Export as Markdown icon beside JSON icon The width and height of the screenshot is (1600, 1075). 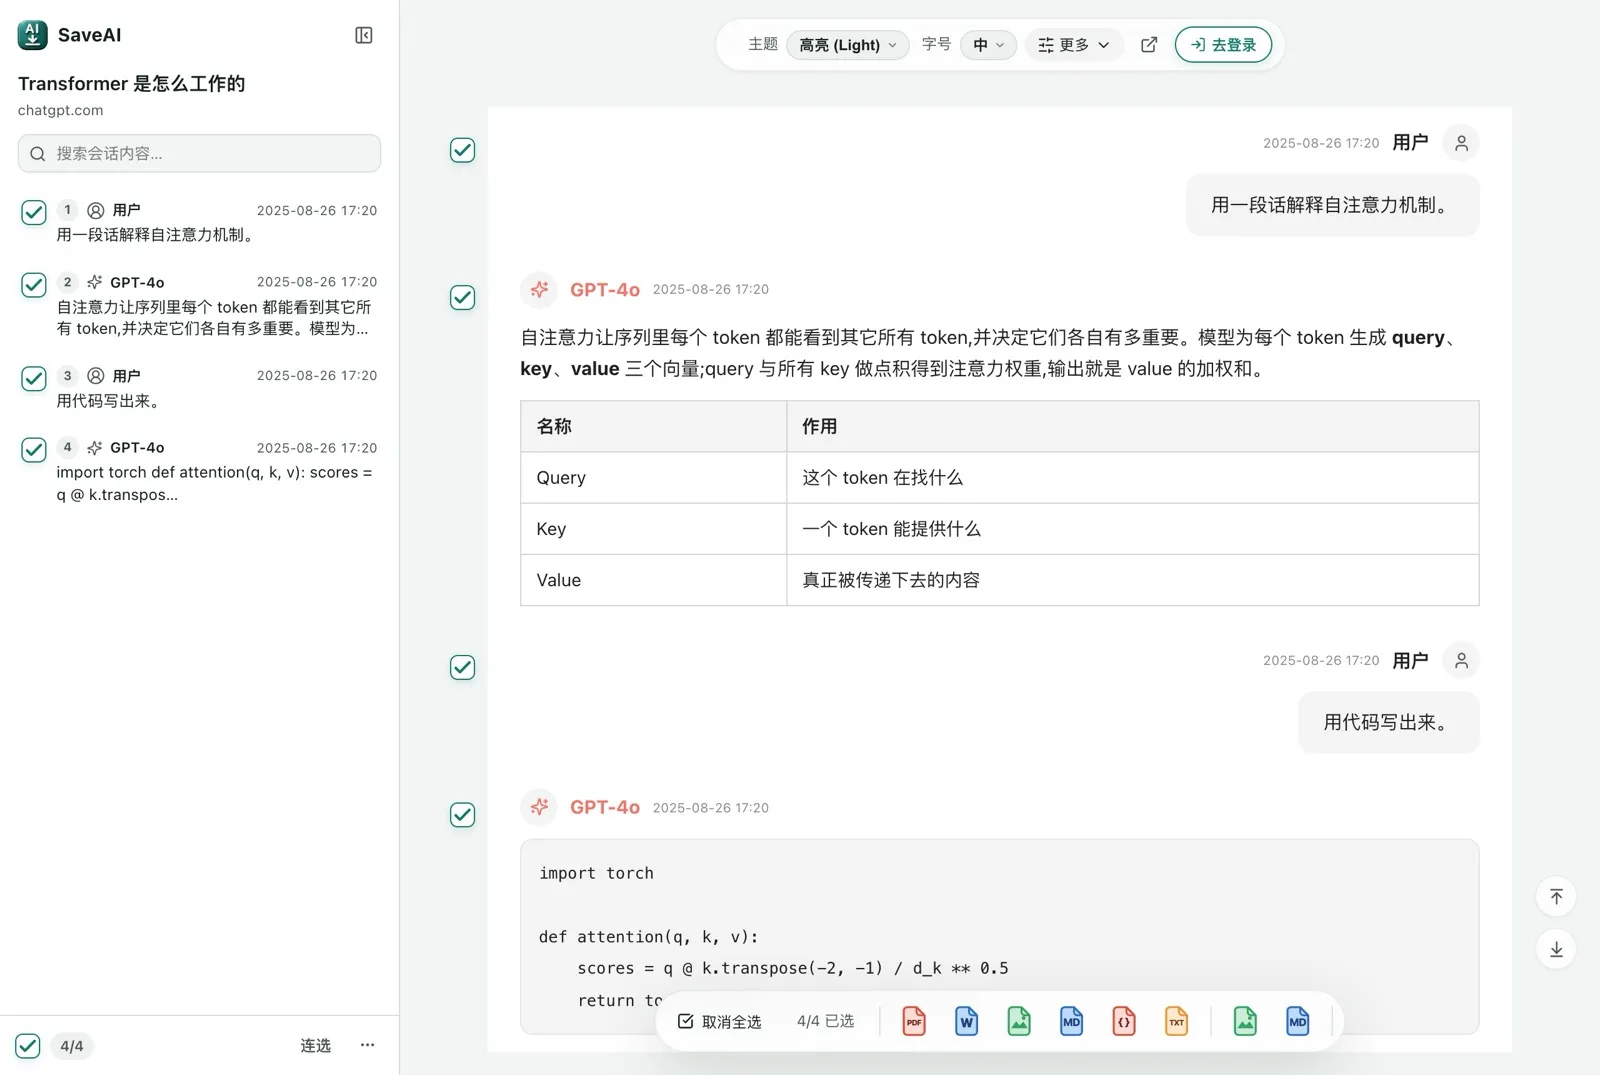pyautogui.click(x=1071, y=1021)
